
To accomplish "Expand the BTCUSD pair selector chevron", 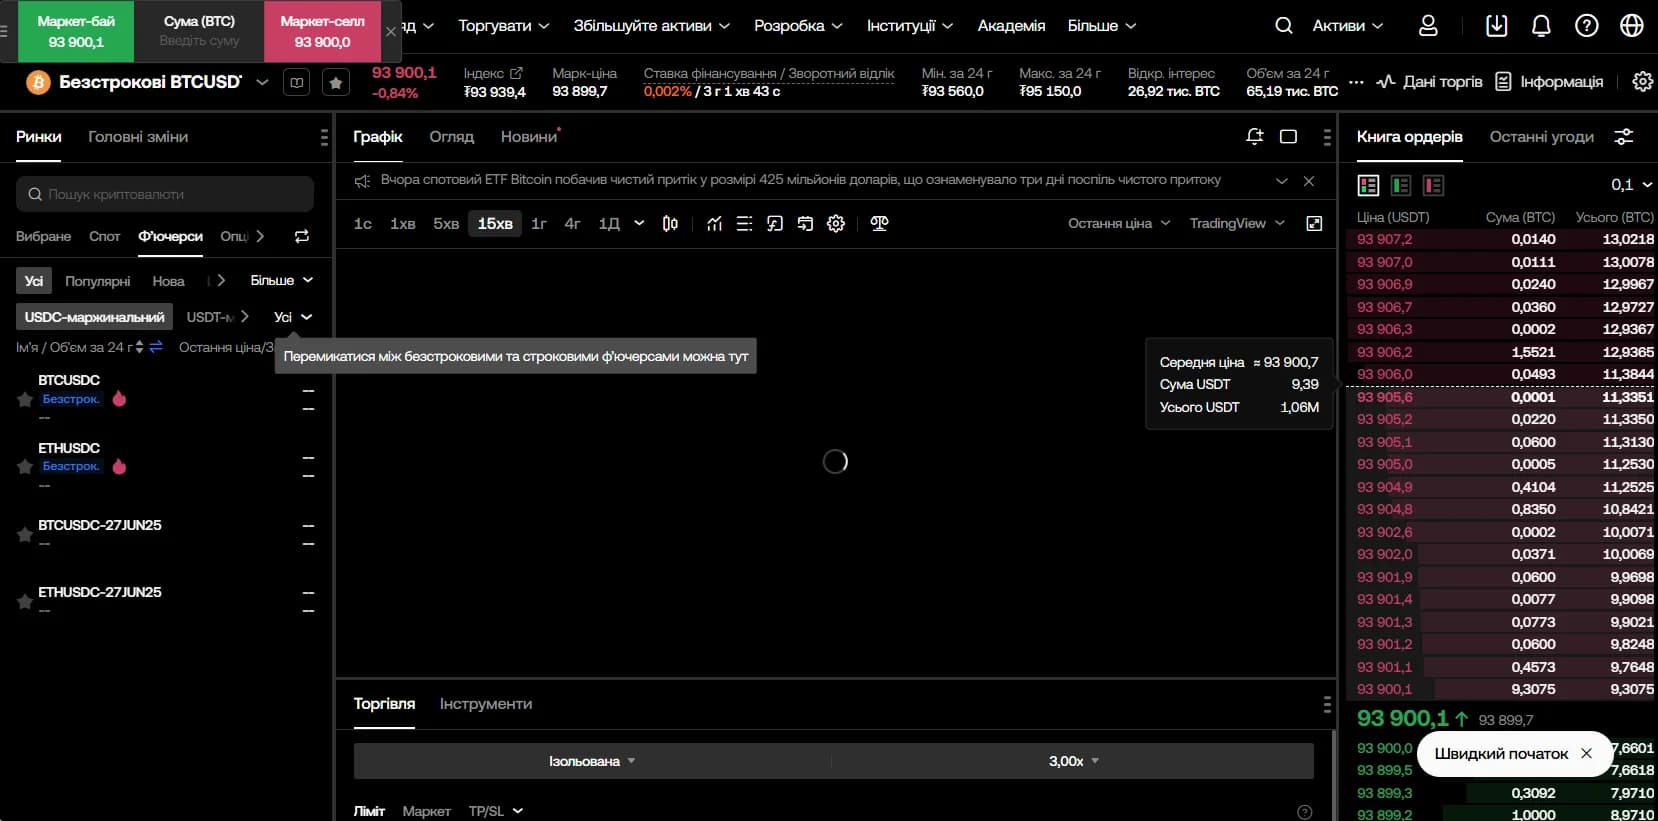I will pyautogui.click(x=262, y=82).
